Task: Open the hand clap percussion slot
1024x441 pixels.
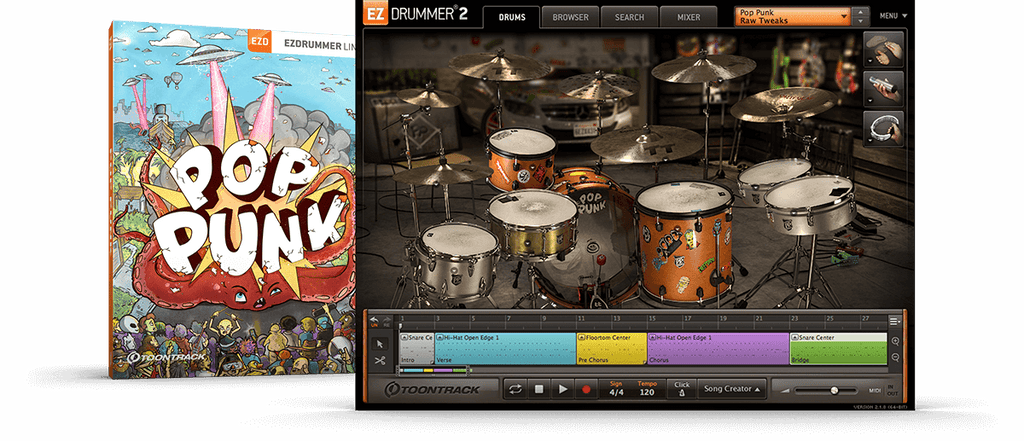Action: click(884, 49)
